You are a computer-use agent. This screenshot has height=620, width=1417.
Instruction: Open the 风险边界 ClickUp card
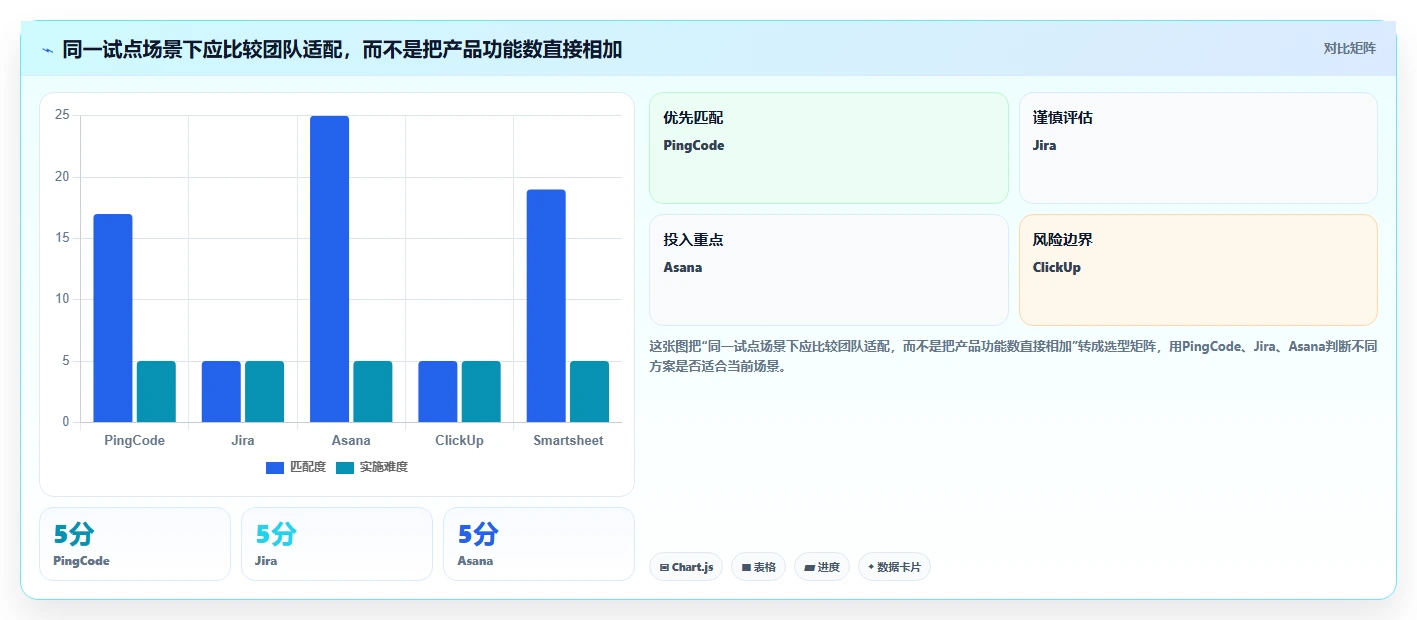(1198, 270)
